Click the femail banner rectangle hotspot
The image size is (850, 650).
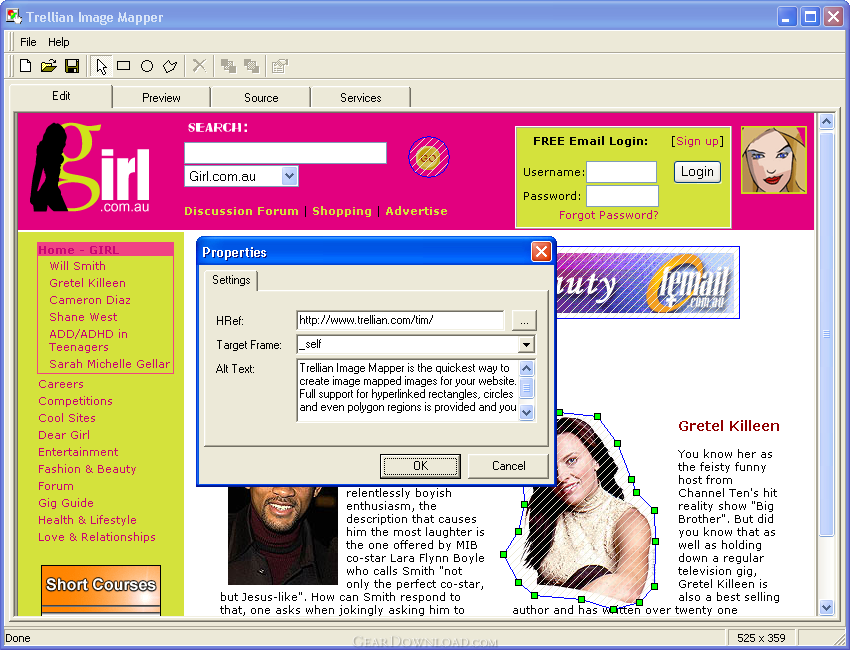[x=648, y=282]
